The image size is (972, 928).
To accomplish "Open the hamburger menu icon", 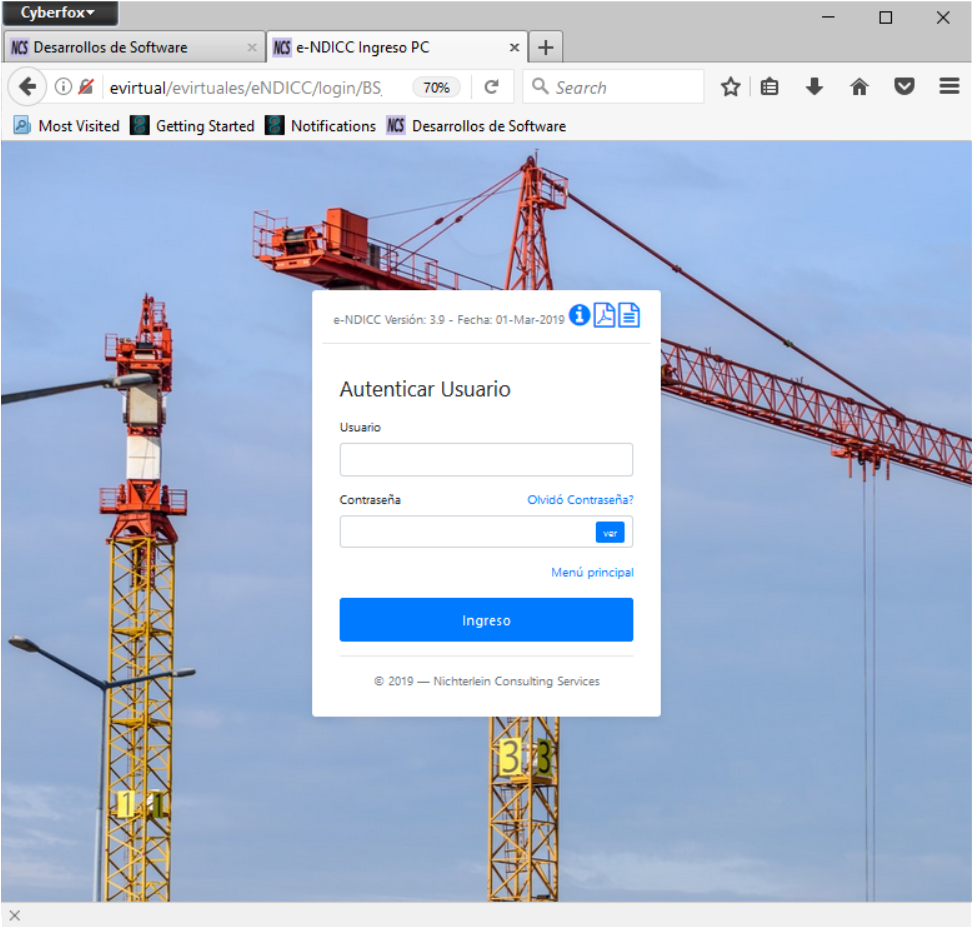I will tap(949, 87).
